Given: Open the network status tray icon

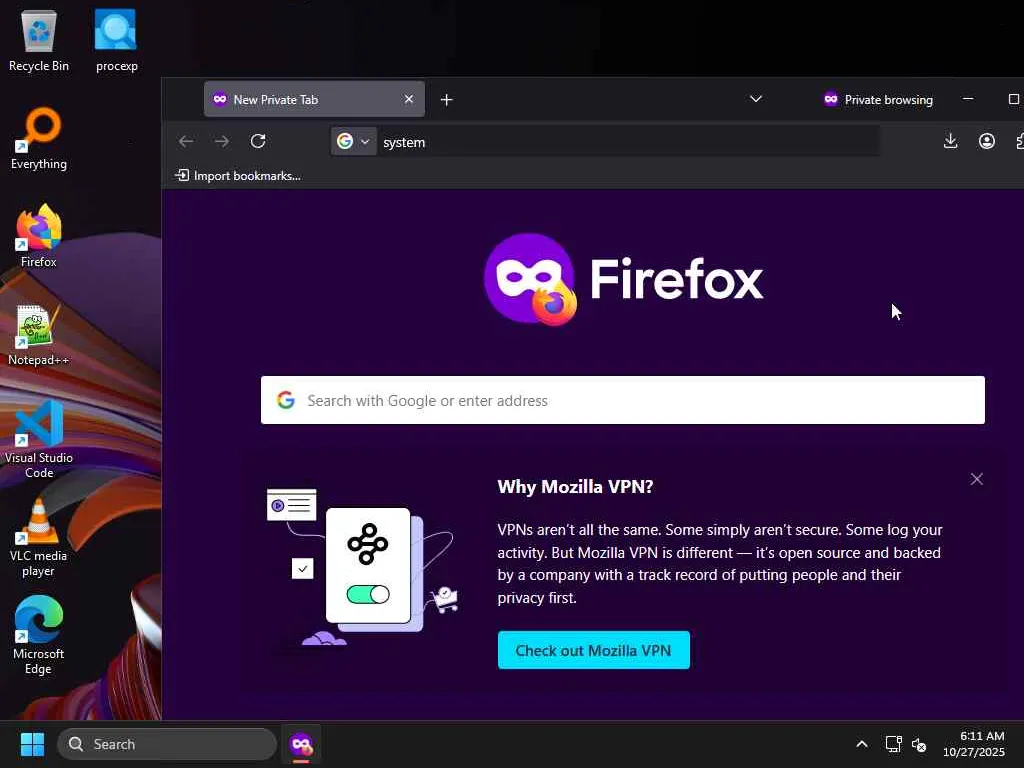Looking at the screenshot, I should tap(893, 744).
